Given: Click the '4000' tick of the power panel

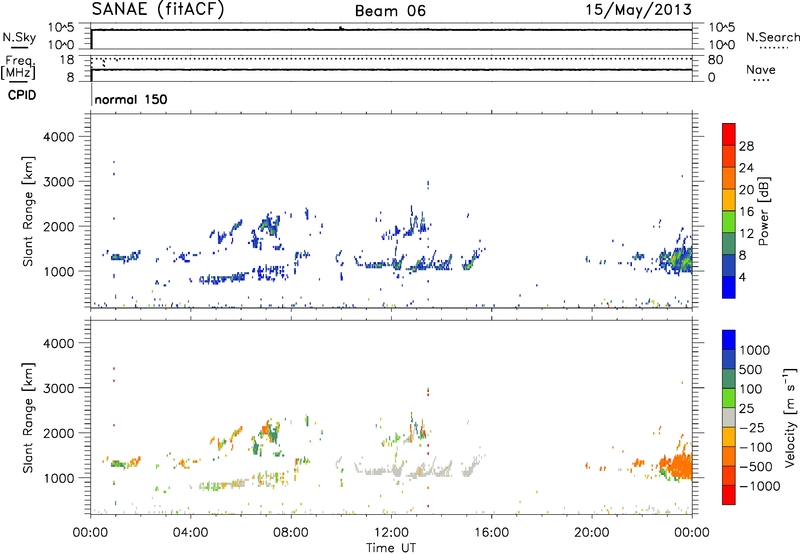Looking at the screenshot, I should click(x=58, y=137).
